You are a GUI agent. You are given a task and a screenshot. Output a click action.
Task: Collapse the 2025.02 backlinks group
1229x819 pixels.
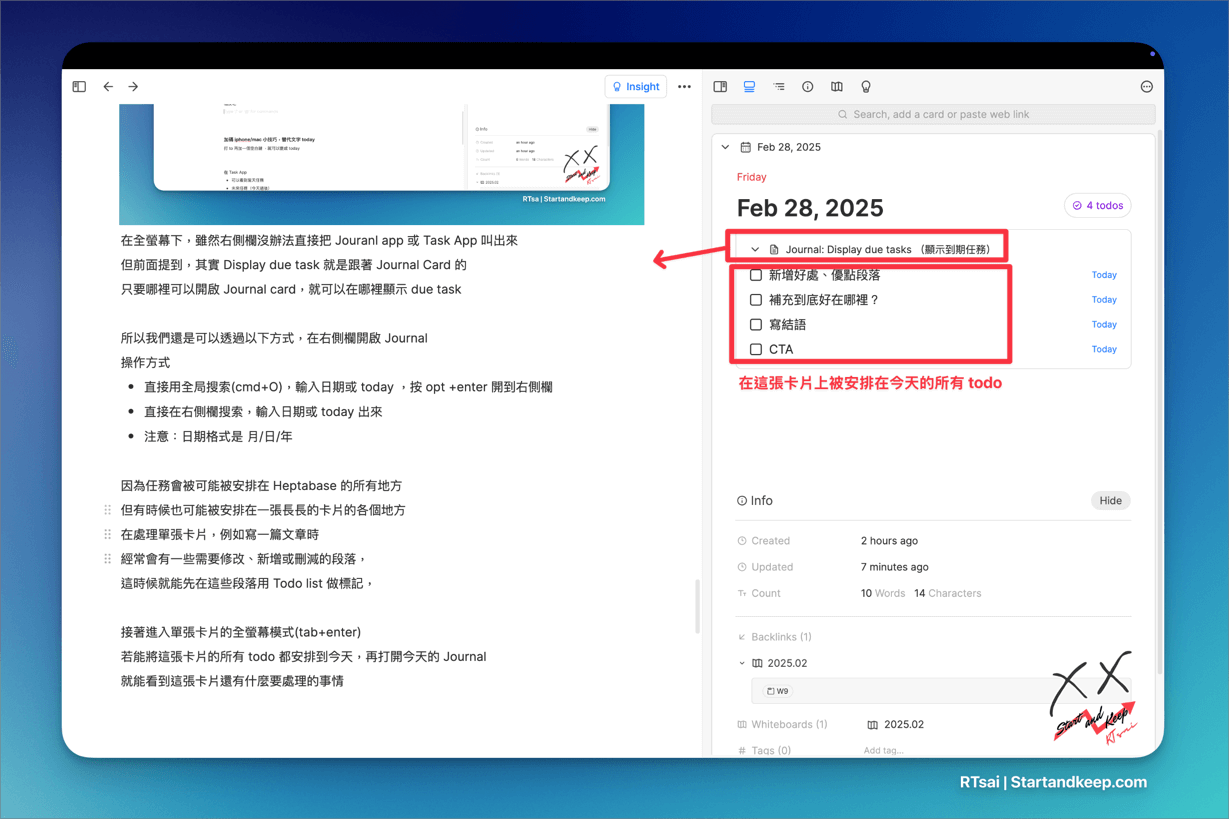pos(742,663)
